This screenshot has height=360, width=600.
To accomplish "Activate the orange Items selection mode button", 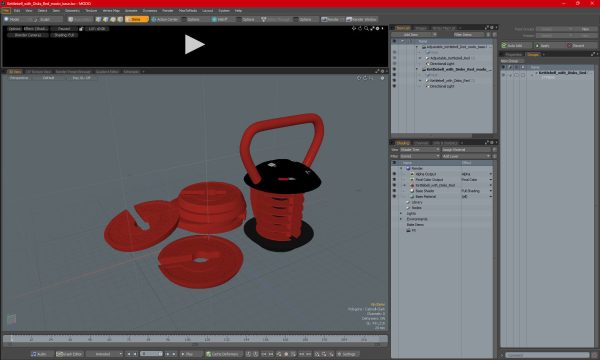I will [x=137, y=19].
